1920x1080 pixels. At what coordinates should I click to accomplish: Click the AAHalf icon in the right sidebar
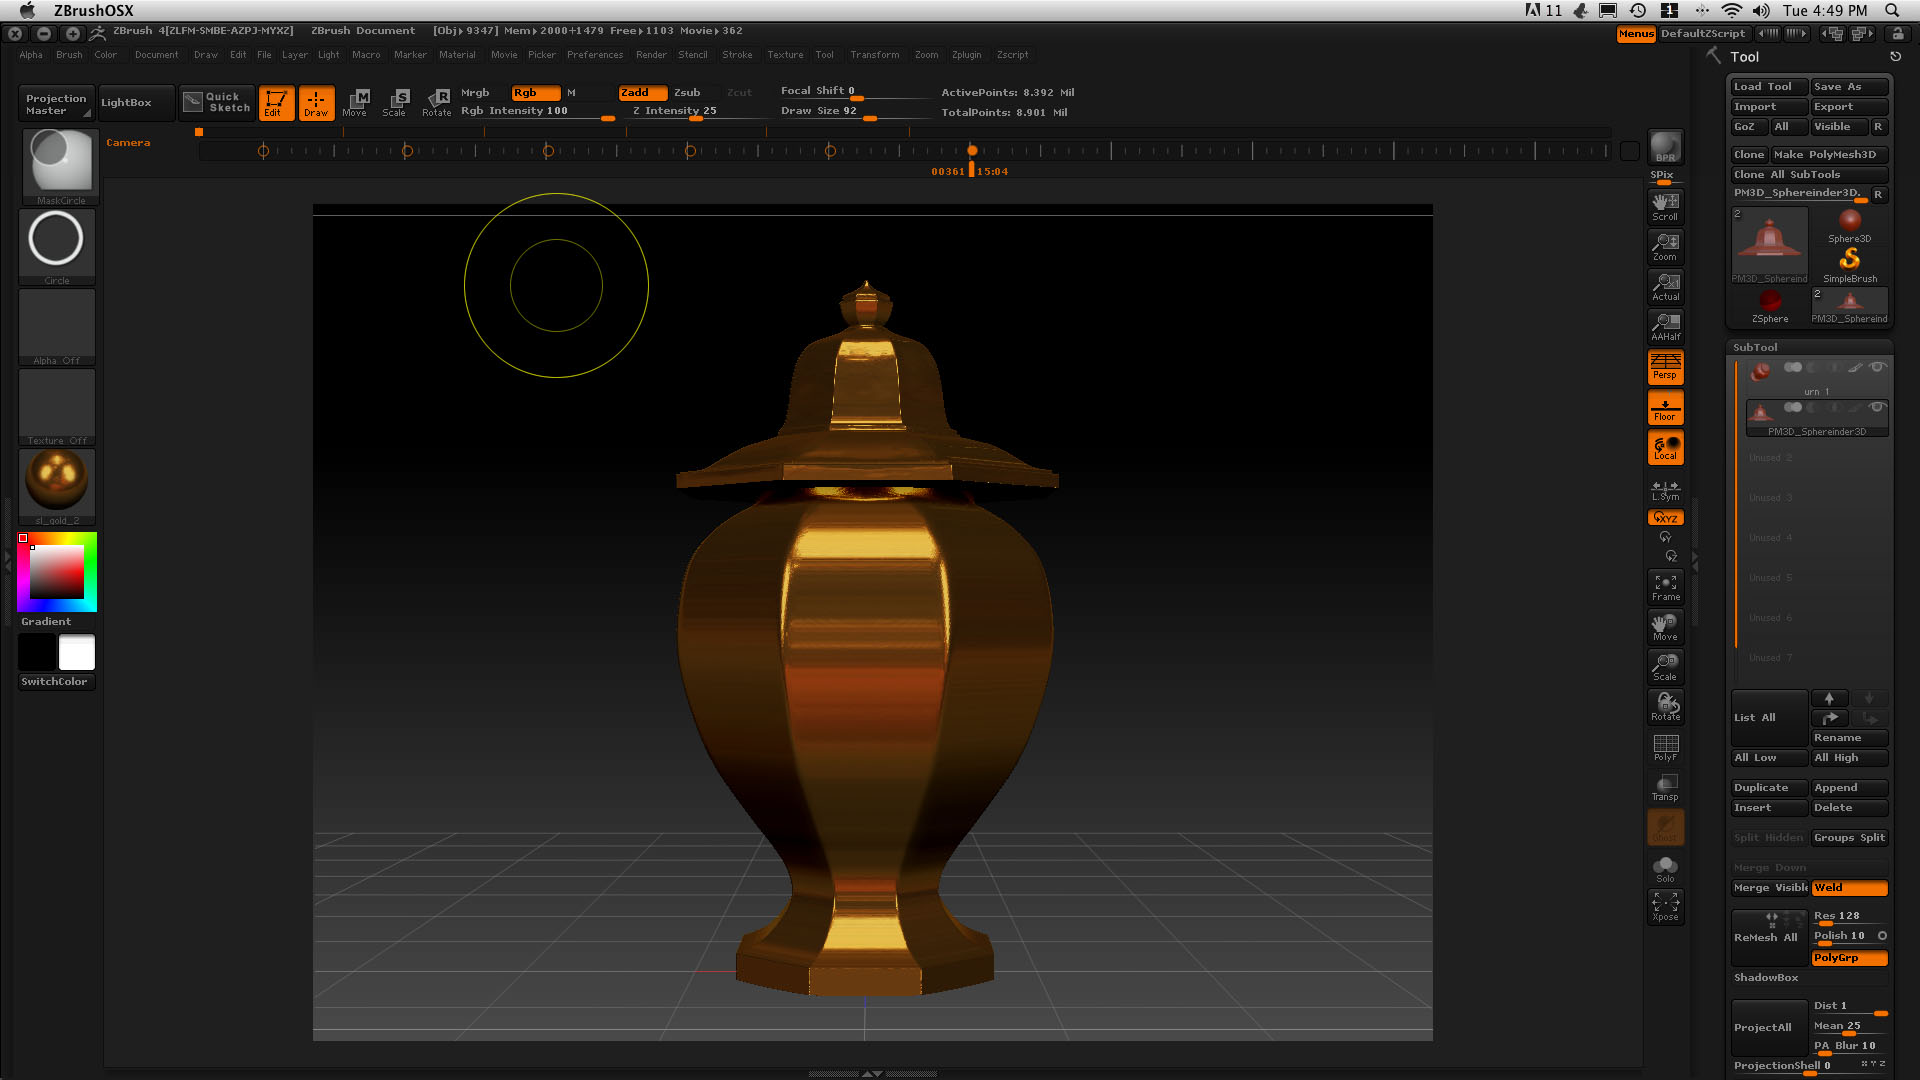pos(1665,327)
